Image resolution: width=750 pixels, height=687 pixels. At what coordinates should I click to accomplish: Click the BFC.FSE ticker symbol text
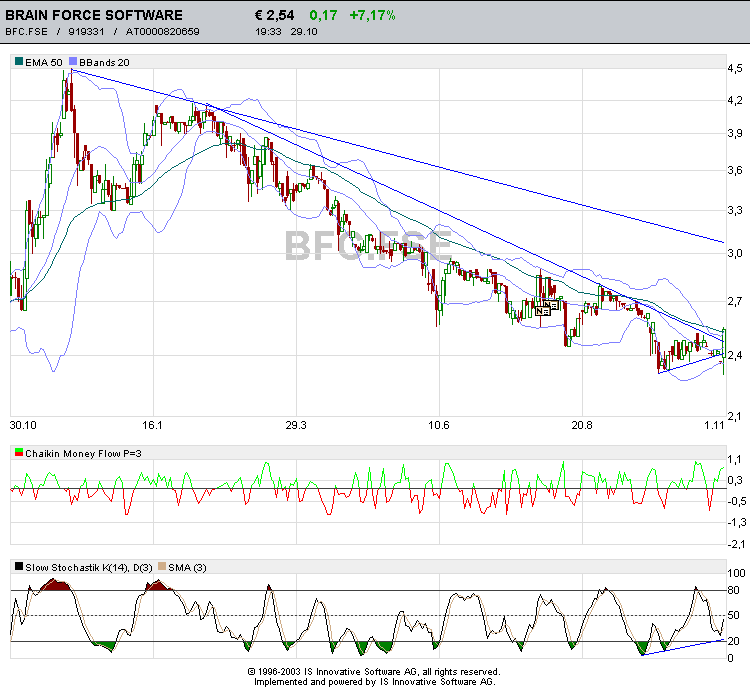(x=26, y=32)
